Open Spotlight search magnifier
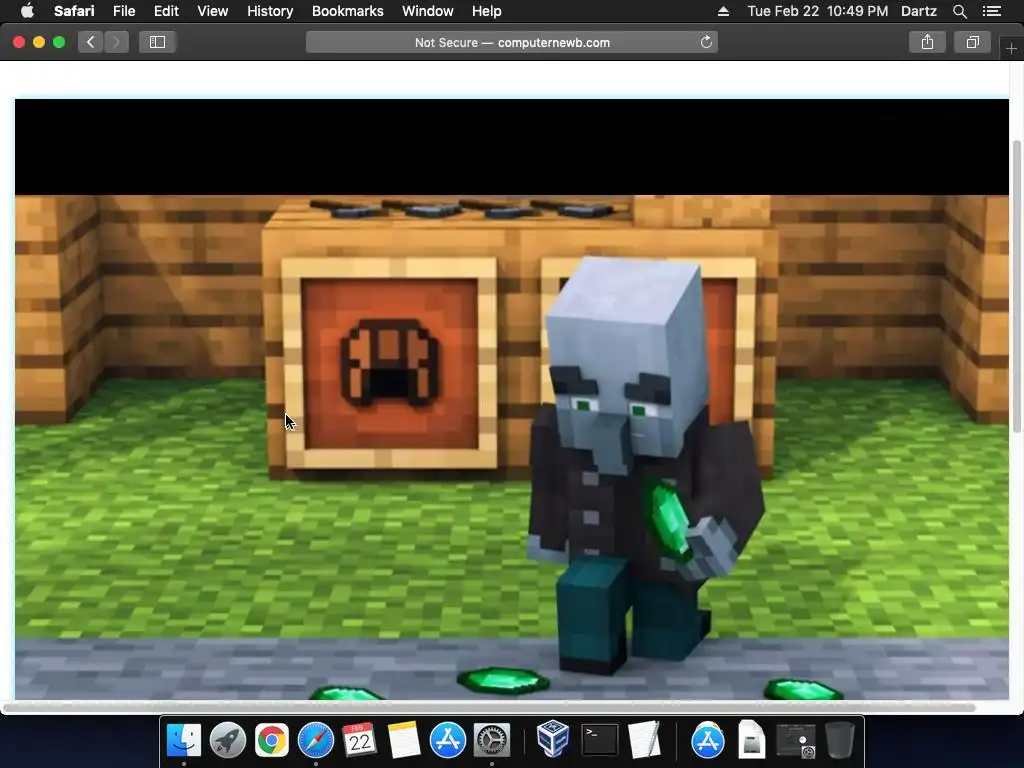 pyautogui.click(x=959, y=11)
